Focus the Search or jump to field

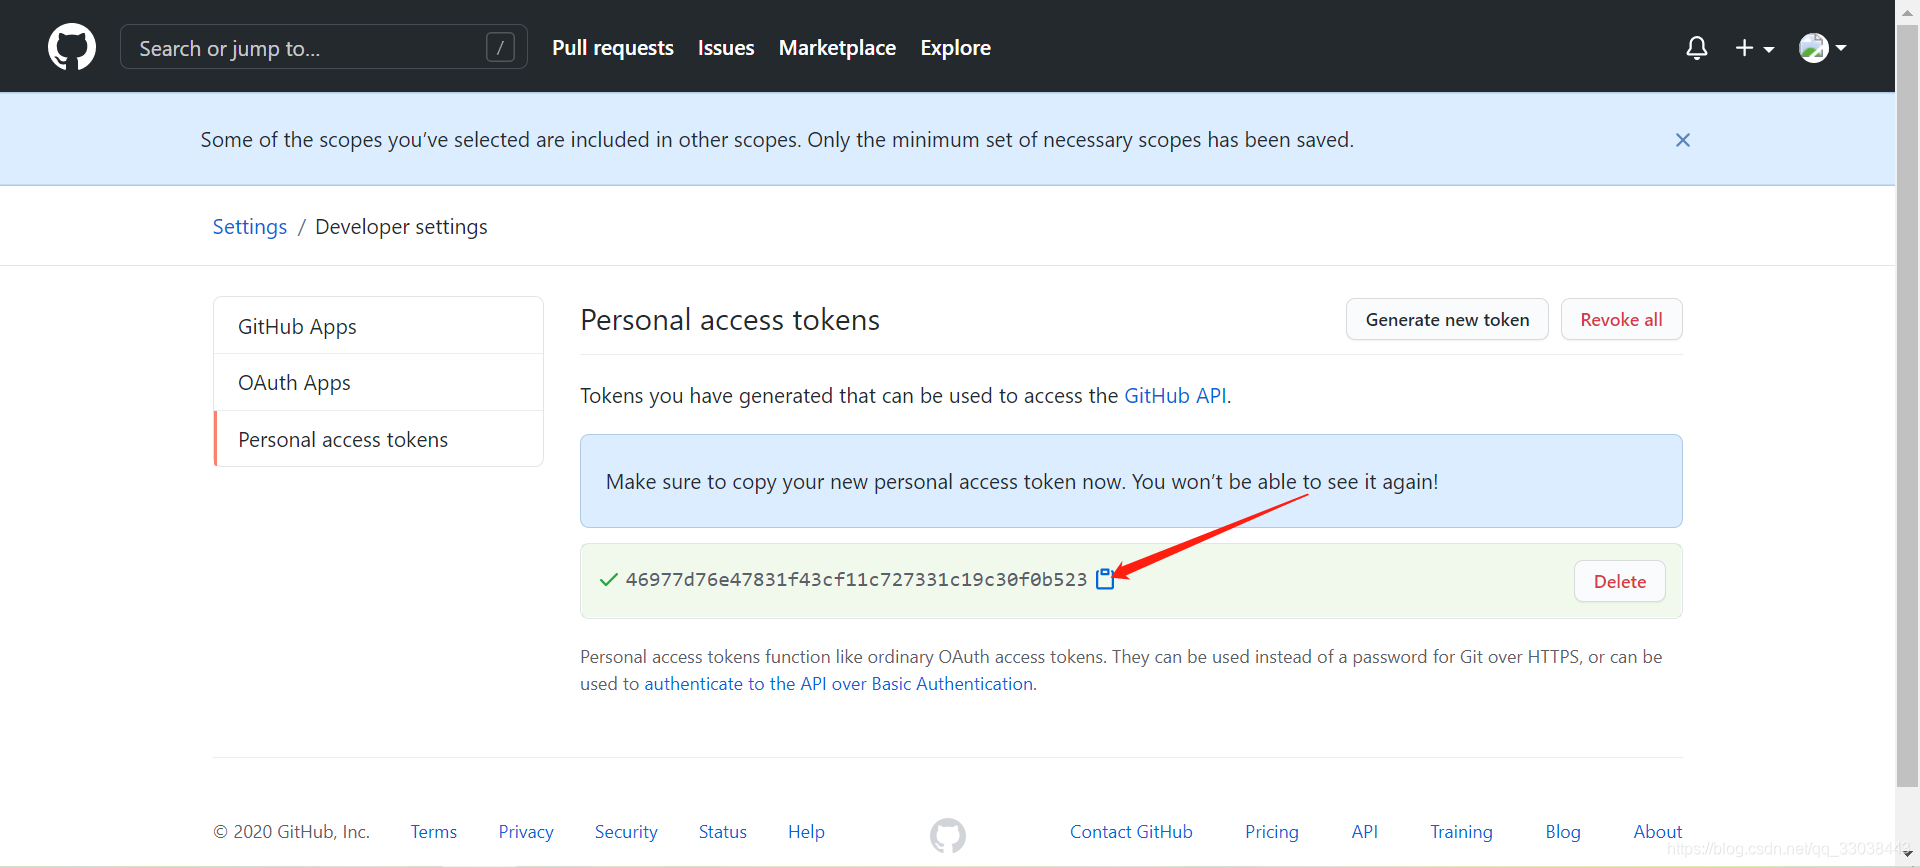(323, 47)
